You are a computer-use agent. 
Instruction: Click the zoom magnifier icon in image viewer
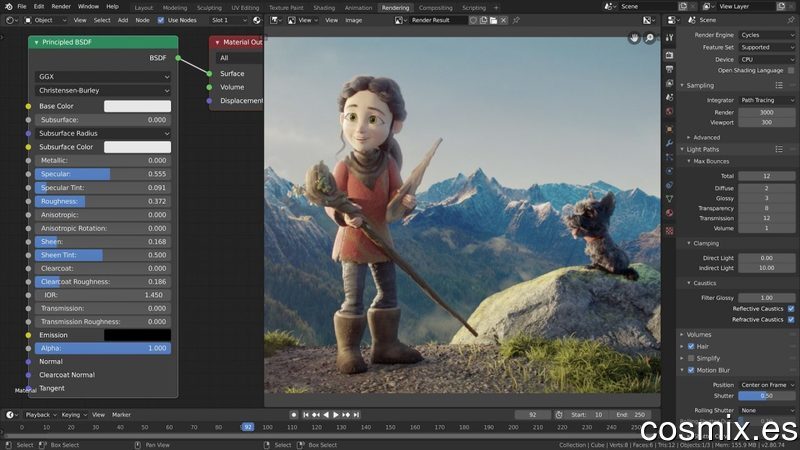pyautogui.click(x=649, y=38)
